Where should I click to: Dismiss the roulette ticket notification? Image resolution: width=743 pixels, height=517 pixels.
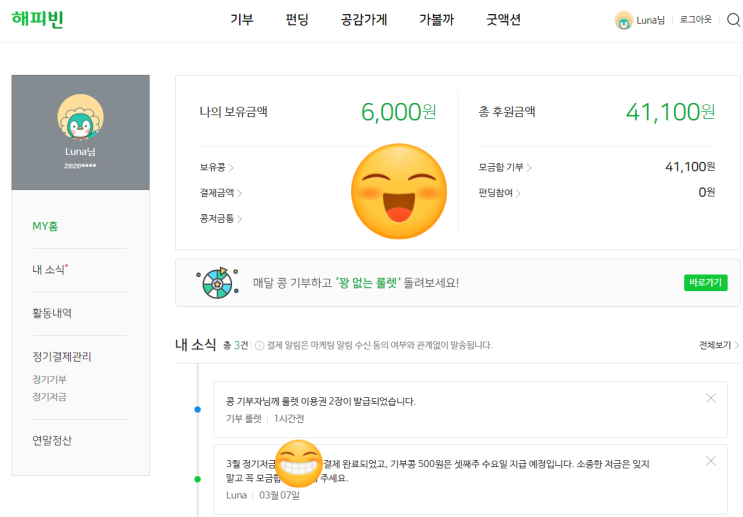711,398
